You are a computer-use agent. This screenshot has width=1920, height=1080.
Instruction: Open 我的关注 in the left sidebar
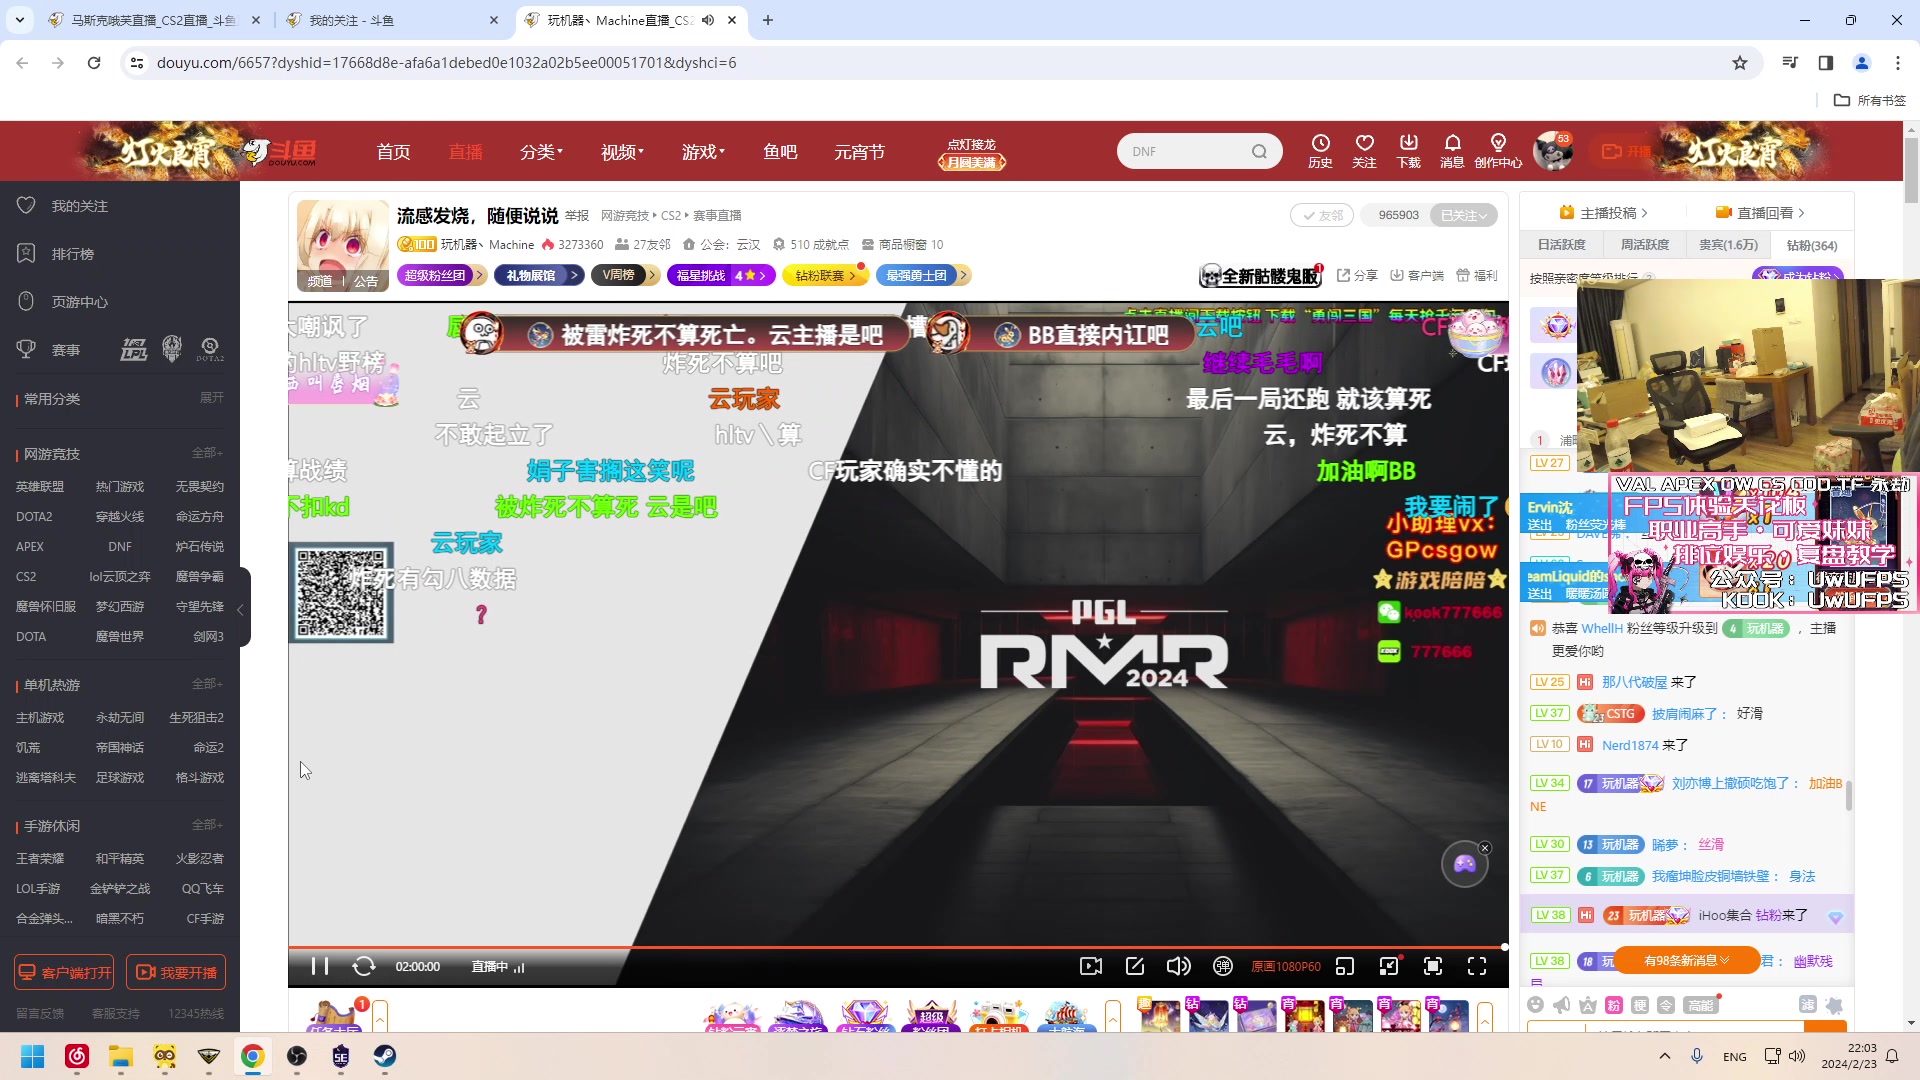coord(79,206)
